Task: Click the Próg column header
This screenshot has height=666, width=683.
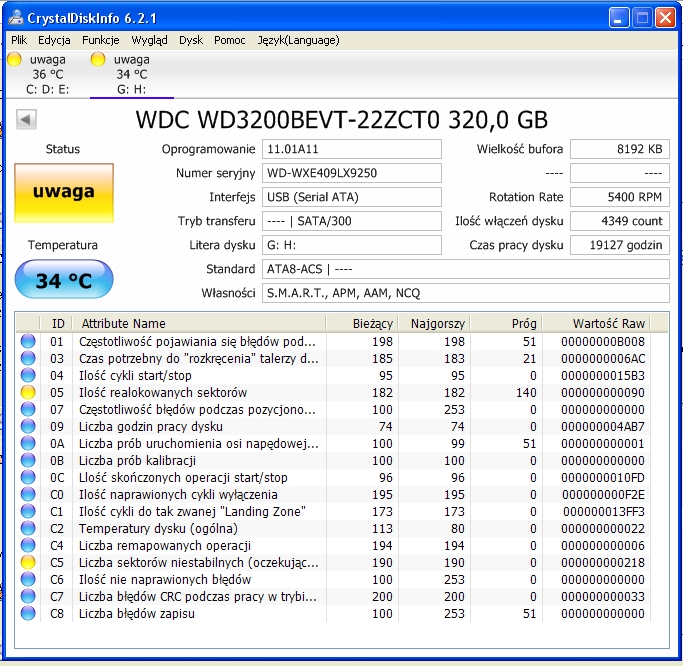Action: (506, 323)
